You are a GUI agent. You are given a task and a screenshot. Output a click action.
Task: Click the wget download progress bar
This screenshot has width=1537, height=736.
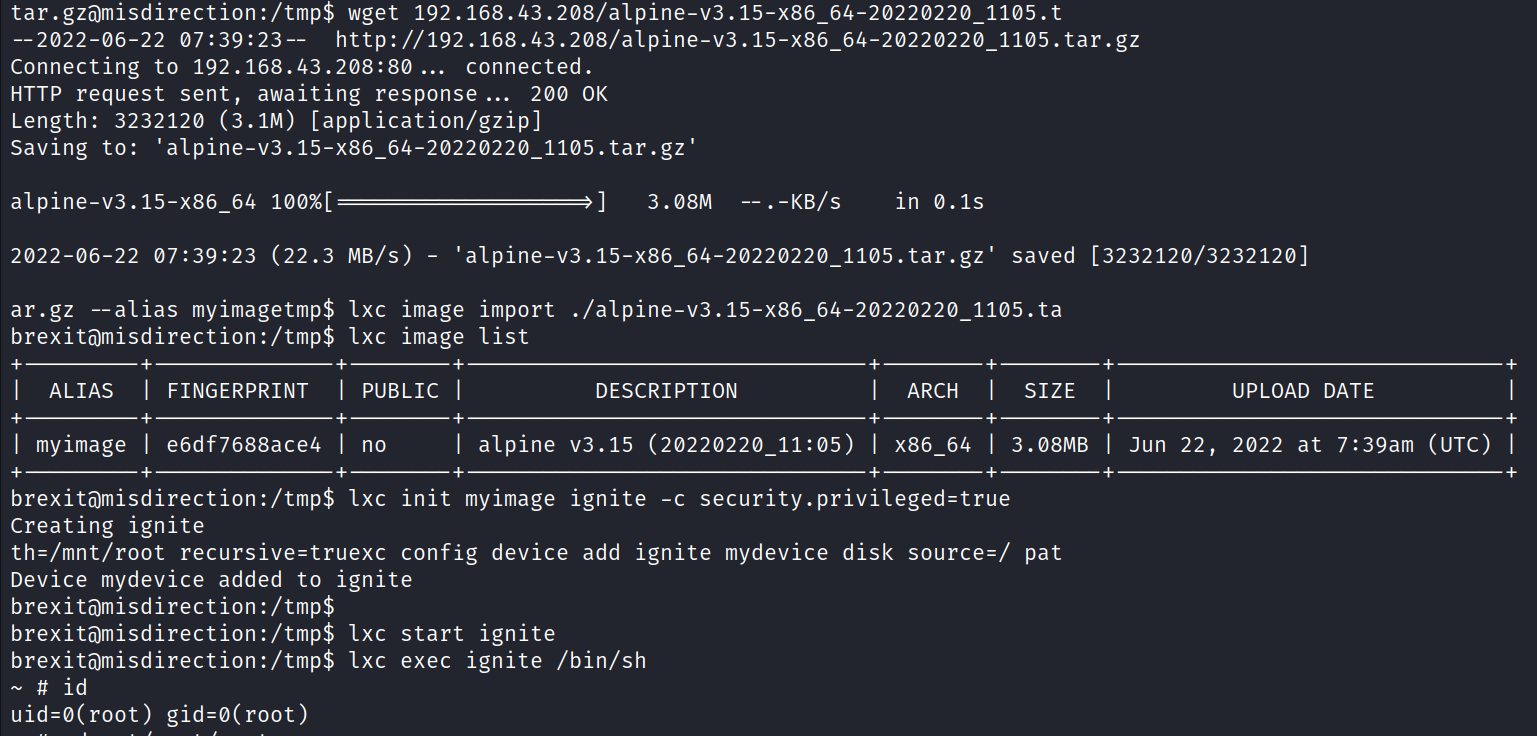click(465, 202)
